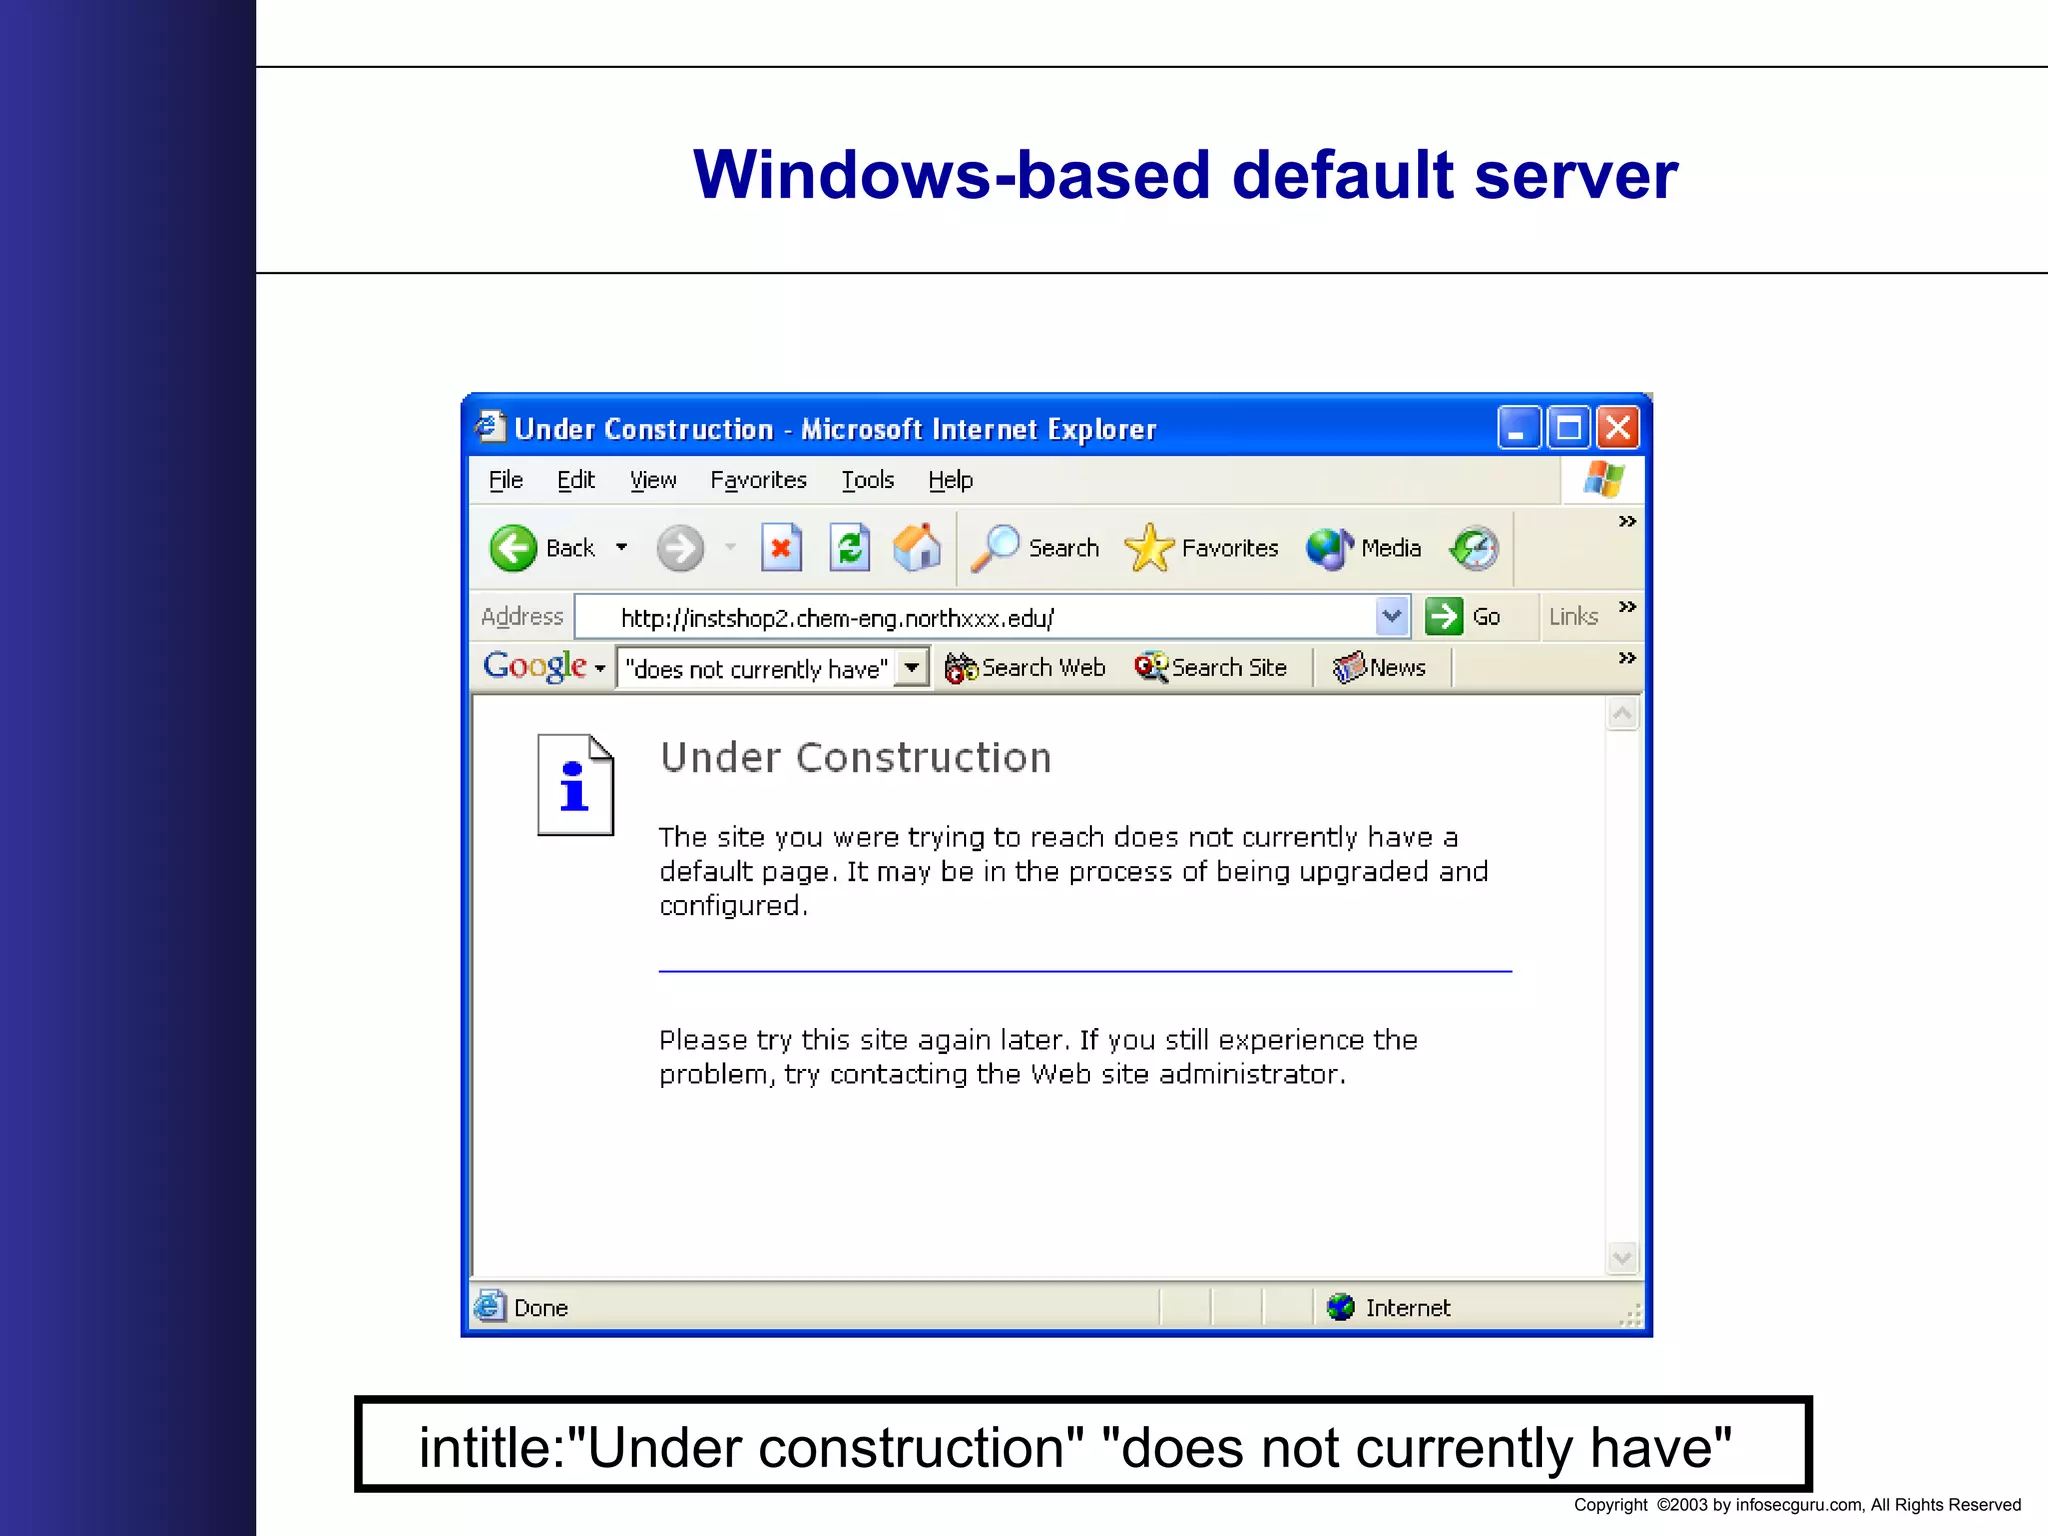The height and width of the screenshot is (1536, 2048).
Task: Click the green Back arrow icon
Action: pyautogui.click(x=513, y=548)
